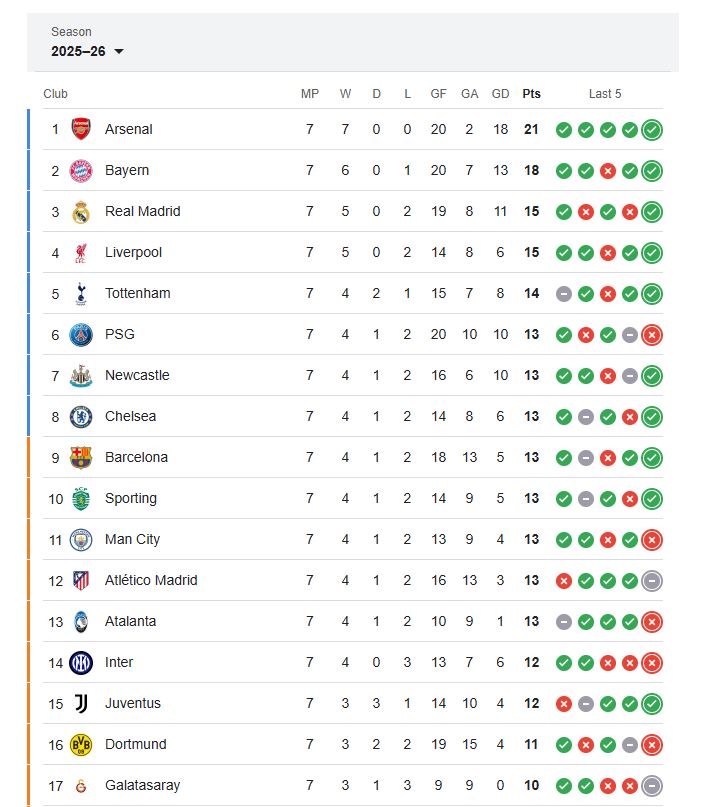Click the Bayern Munich badge
723x807 pixels.
click(x=81, y=170)
